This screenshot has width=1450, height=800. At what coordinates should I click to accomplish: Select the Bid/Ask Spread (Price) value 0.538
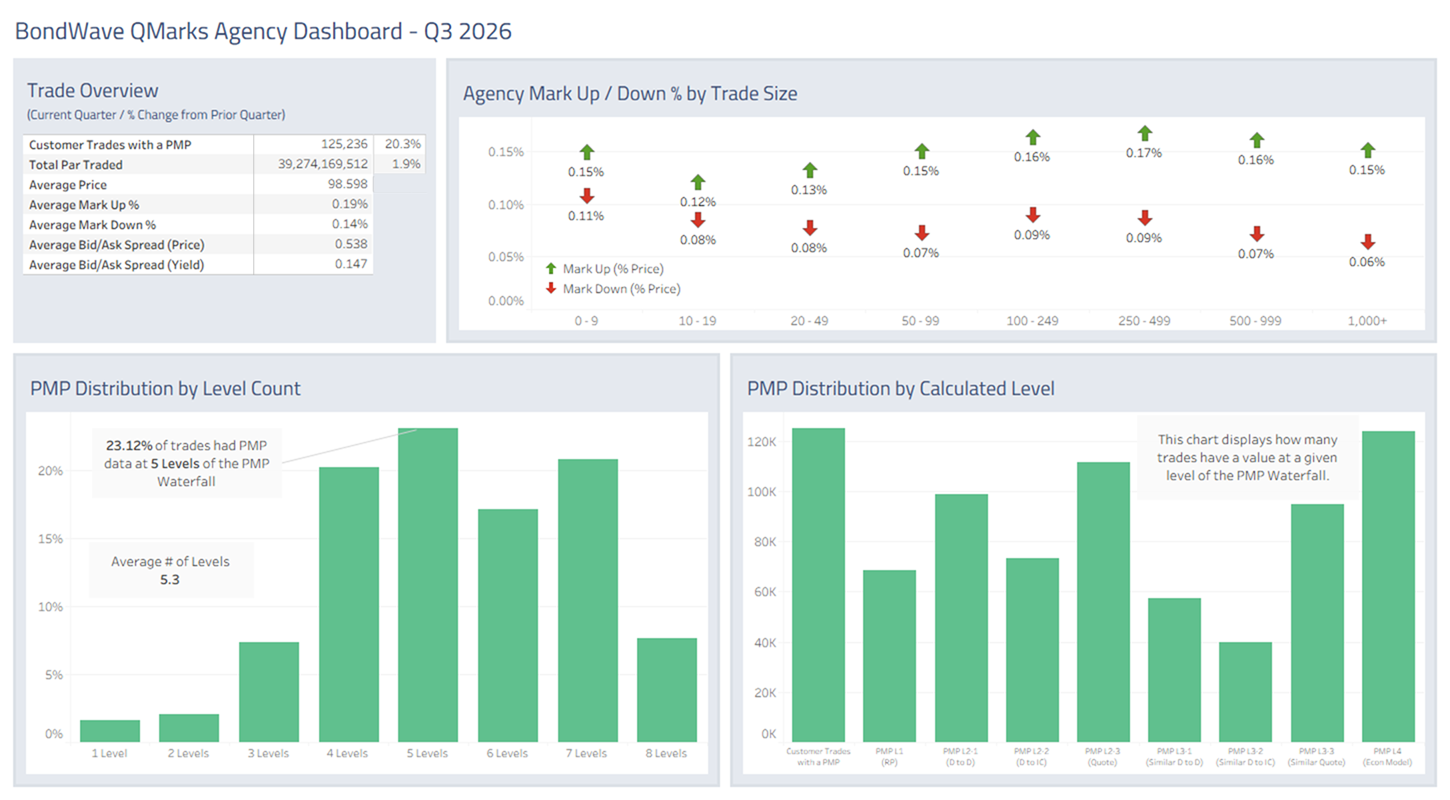(x=352, y=244)
